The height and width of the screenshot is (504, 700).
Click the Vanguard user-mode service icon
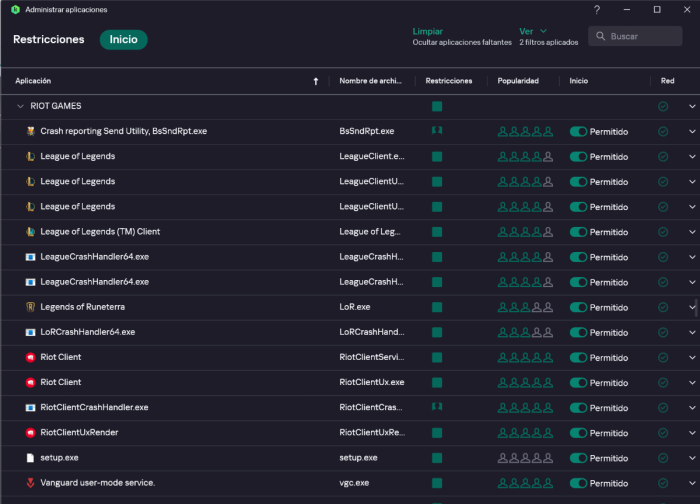coord(31,482)
